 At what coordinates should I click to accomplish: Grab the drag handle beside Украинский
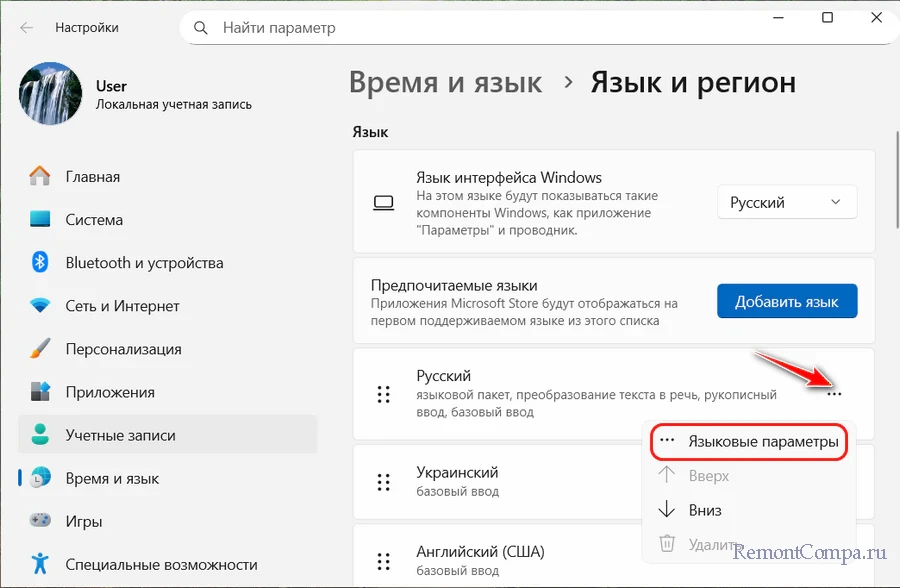tap(383, 482)
